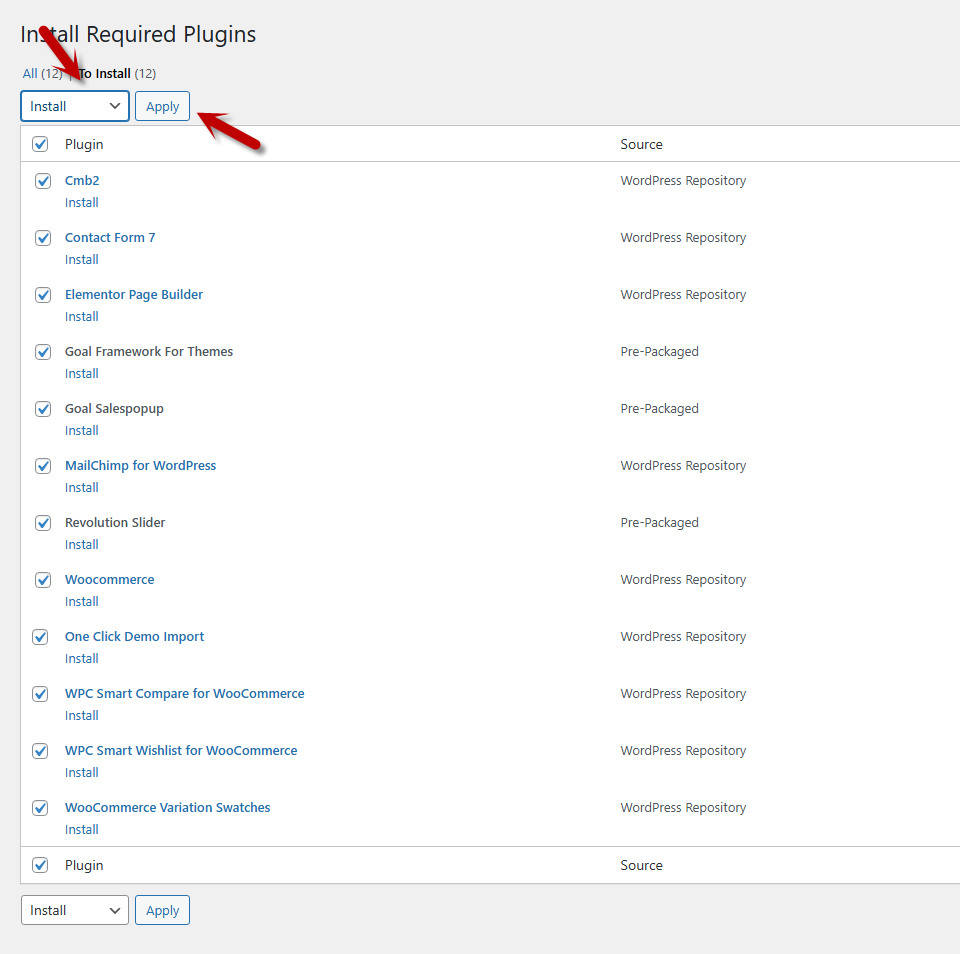Click Install under One Click Demo Import
Image resolution: width=960 pixels, height=954 pixels.
(x=82, y=659)
